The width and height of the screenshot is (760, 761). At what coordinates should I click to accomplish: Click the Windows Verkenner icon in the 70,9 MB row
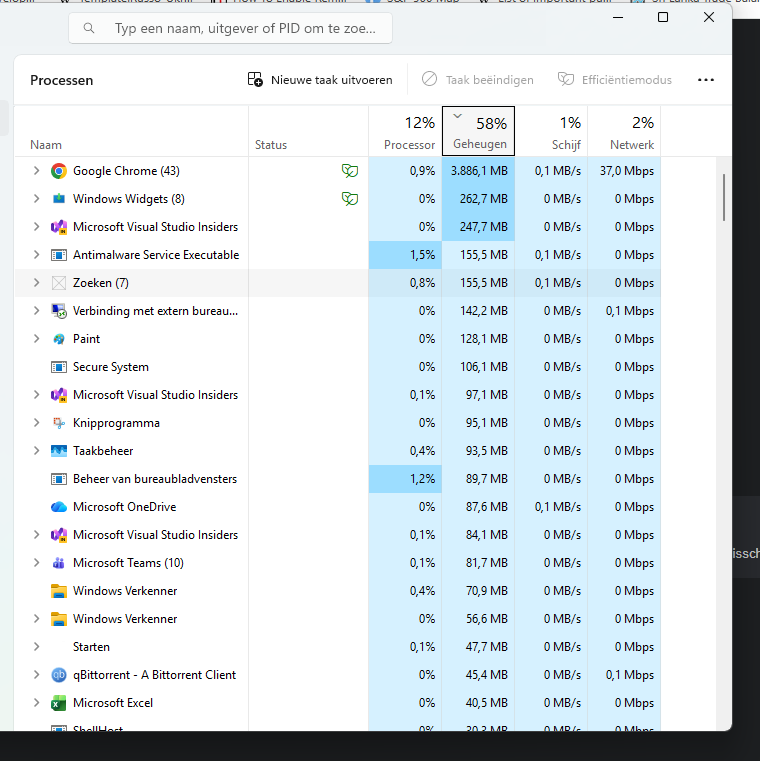click(59, 591)
